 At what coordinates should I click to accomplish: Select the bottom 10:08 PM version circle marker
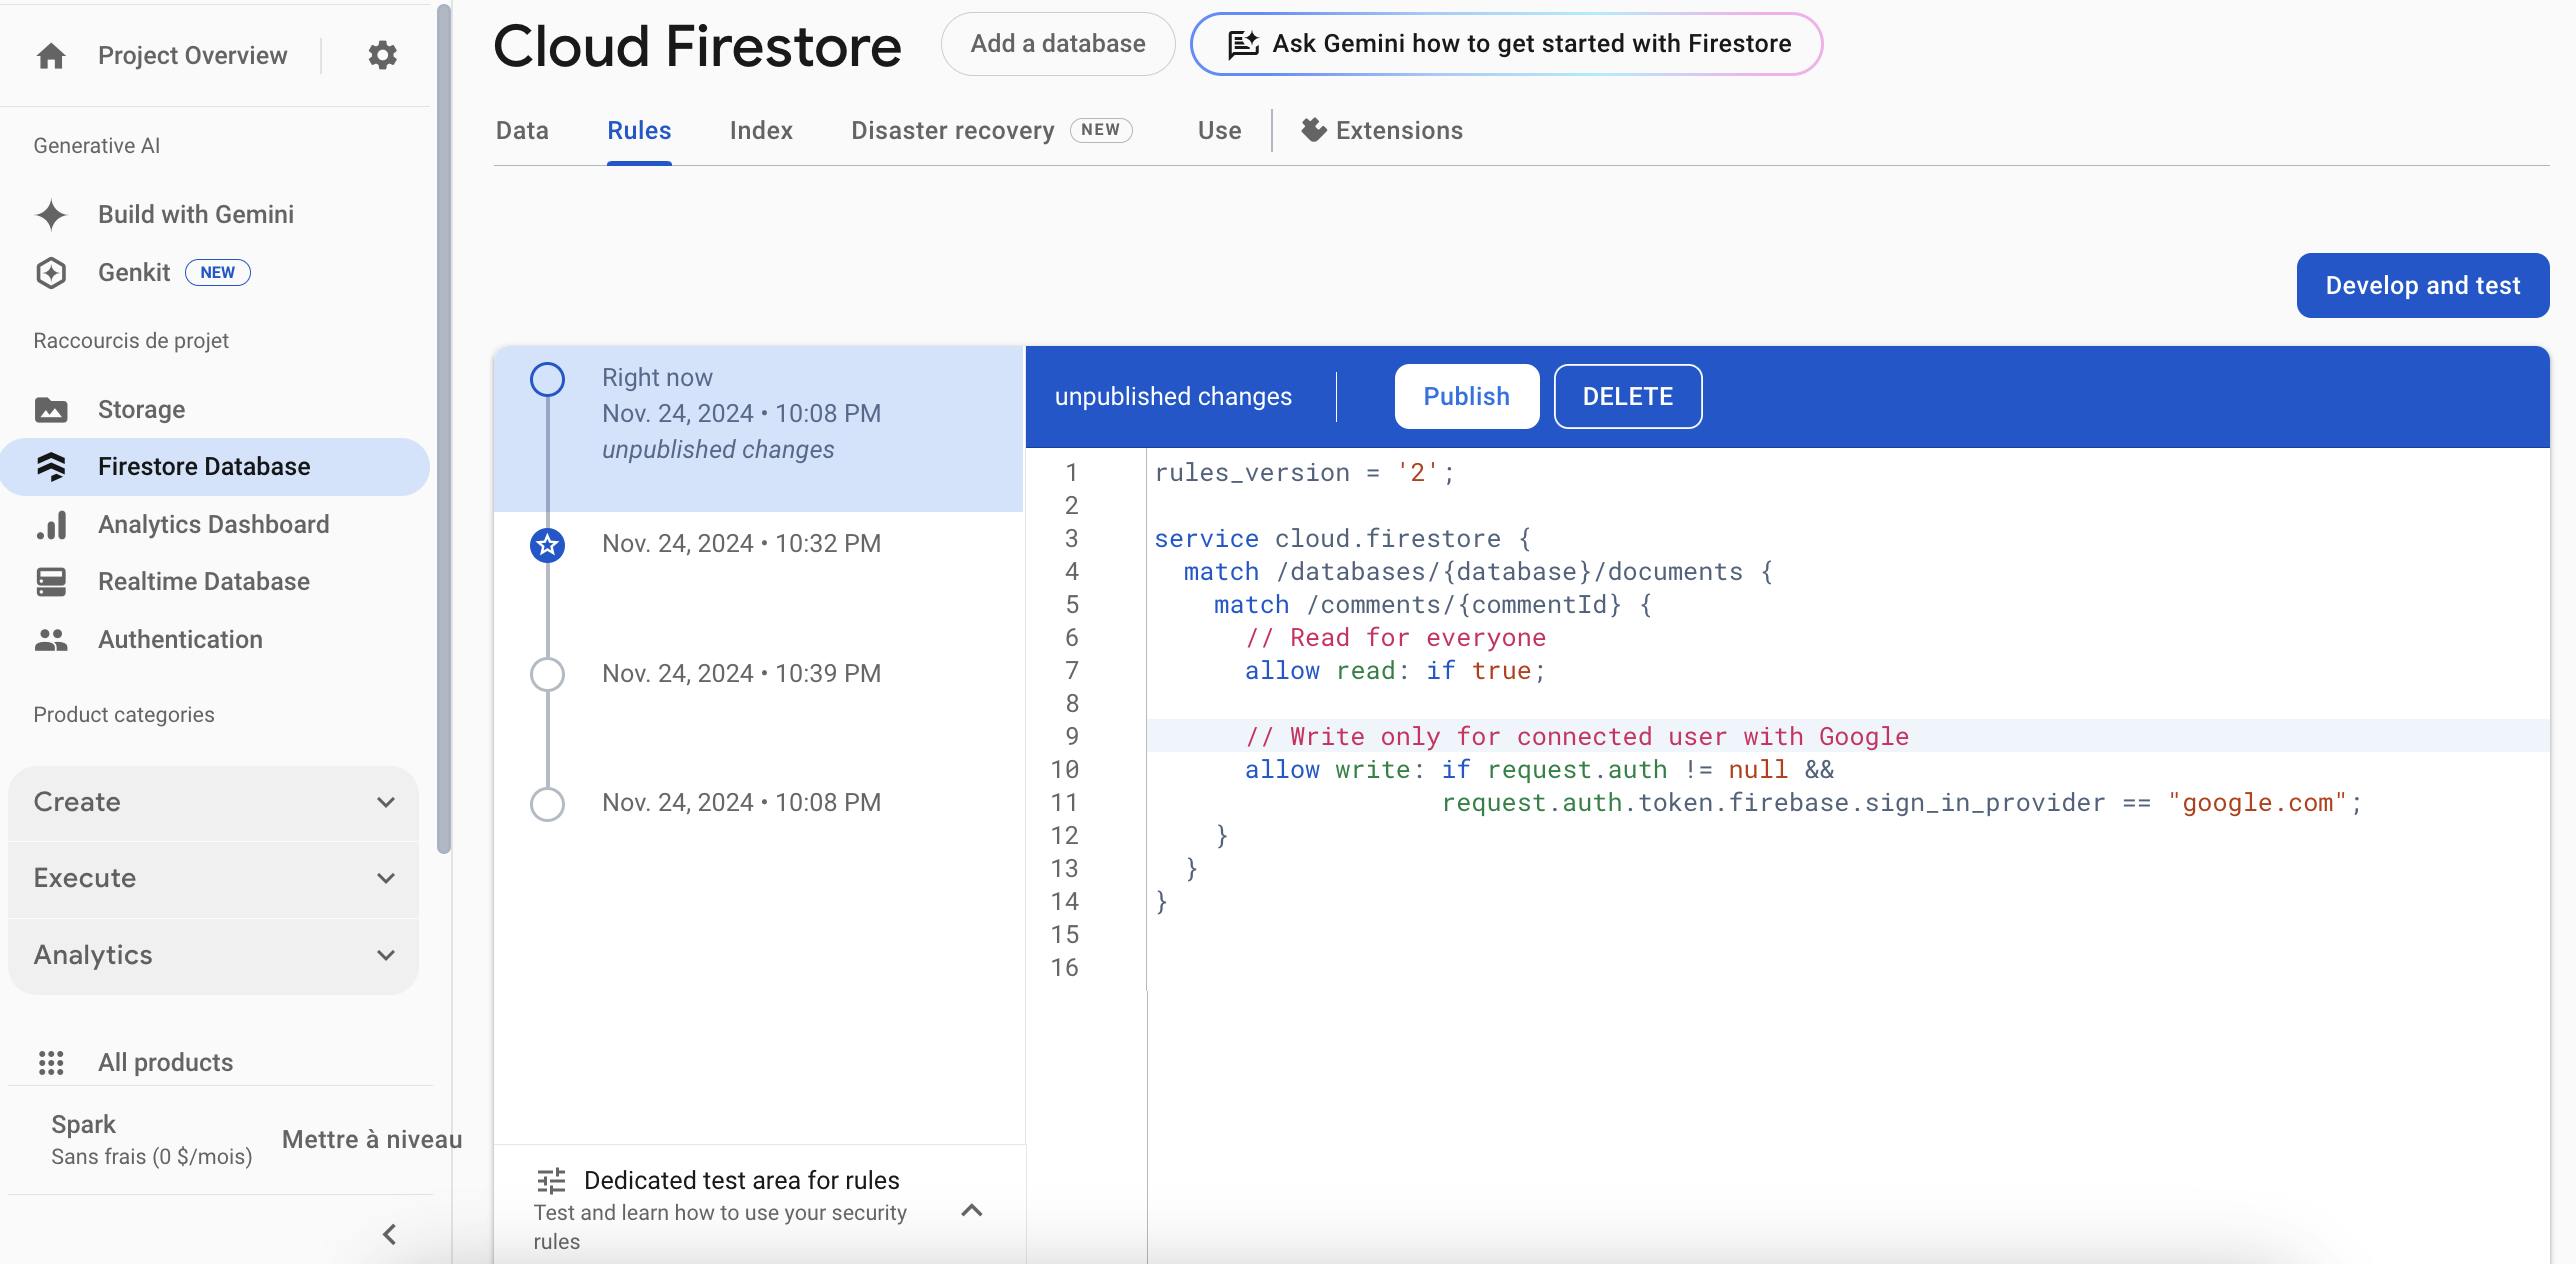pos(547,804)
